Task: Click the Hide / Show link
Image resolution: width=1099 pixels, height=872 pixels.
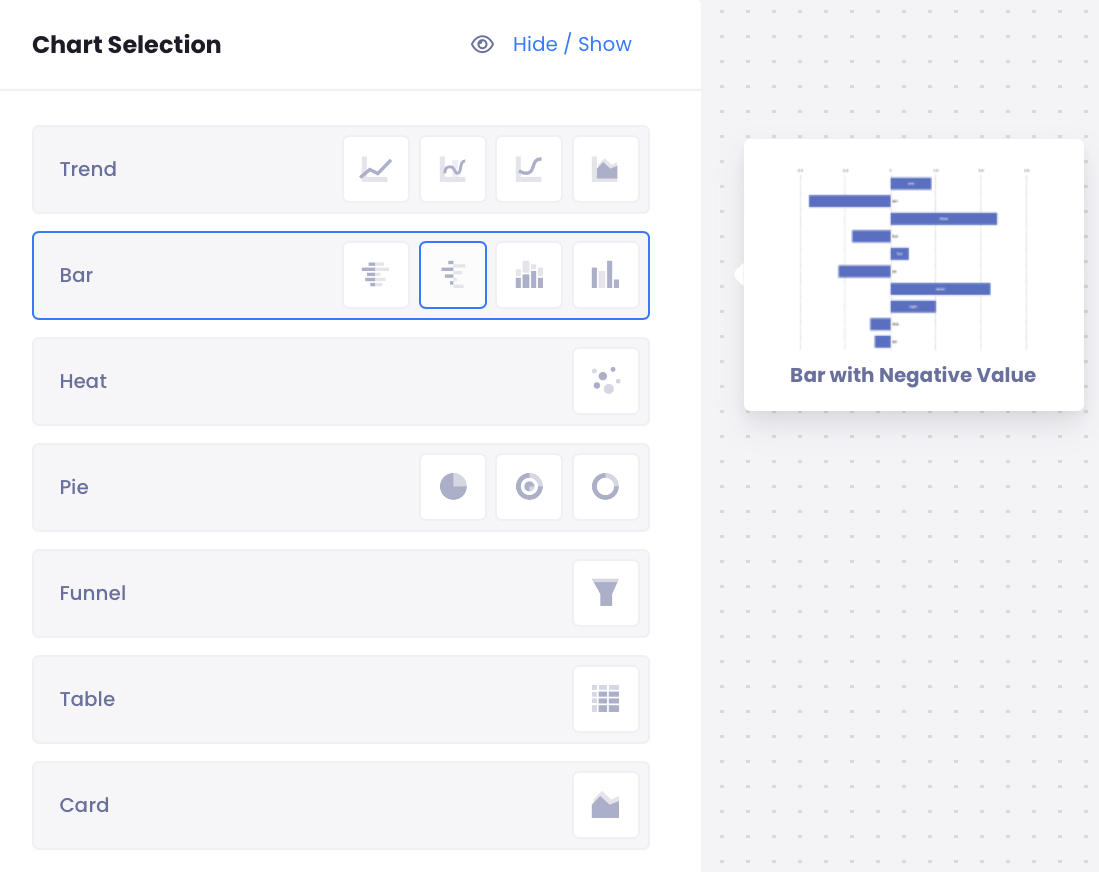Action: pos(572,44)
